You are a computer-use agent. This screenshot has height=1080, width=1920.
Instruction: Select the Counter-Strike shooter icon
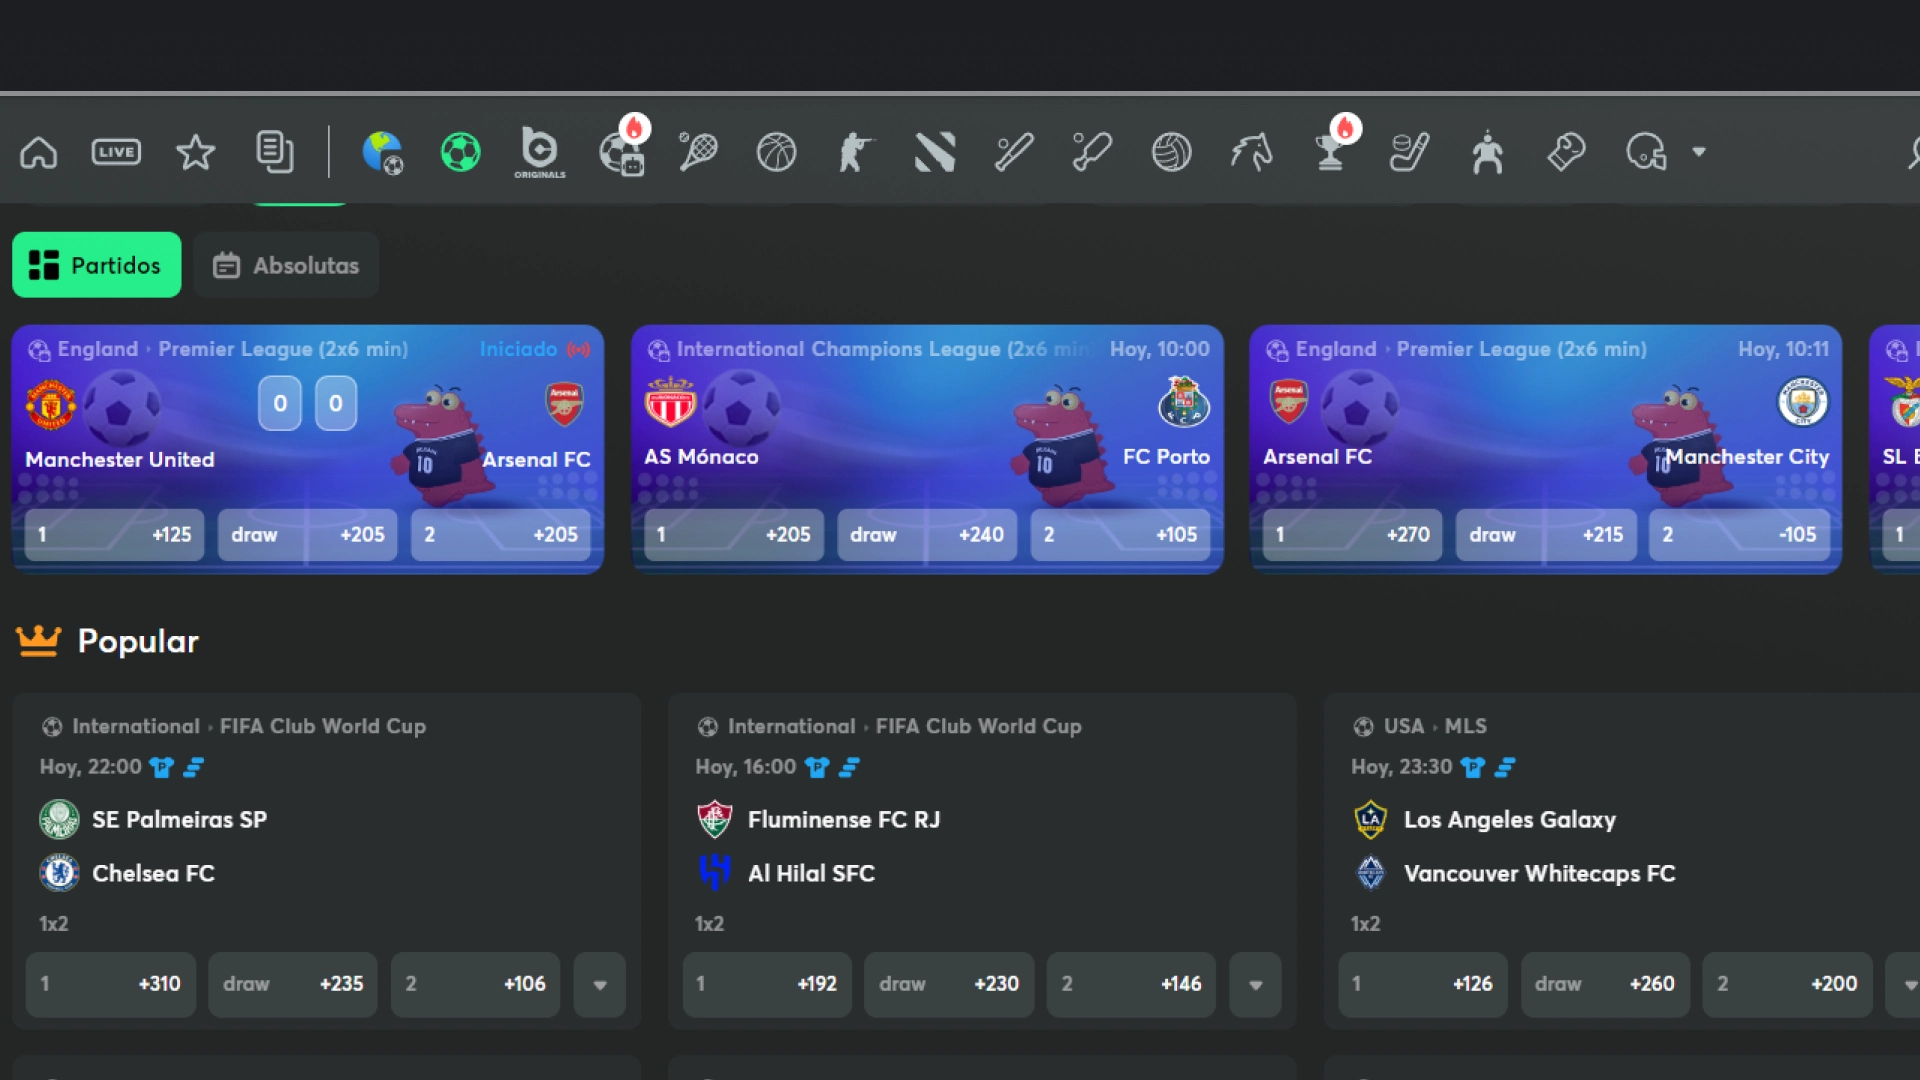855,152
